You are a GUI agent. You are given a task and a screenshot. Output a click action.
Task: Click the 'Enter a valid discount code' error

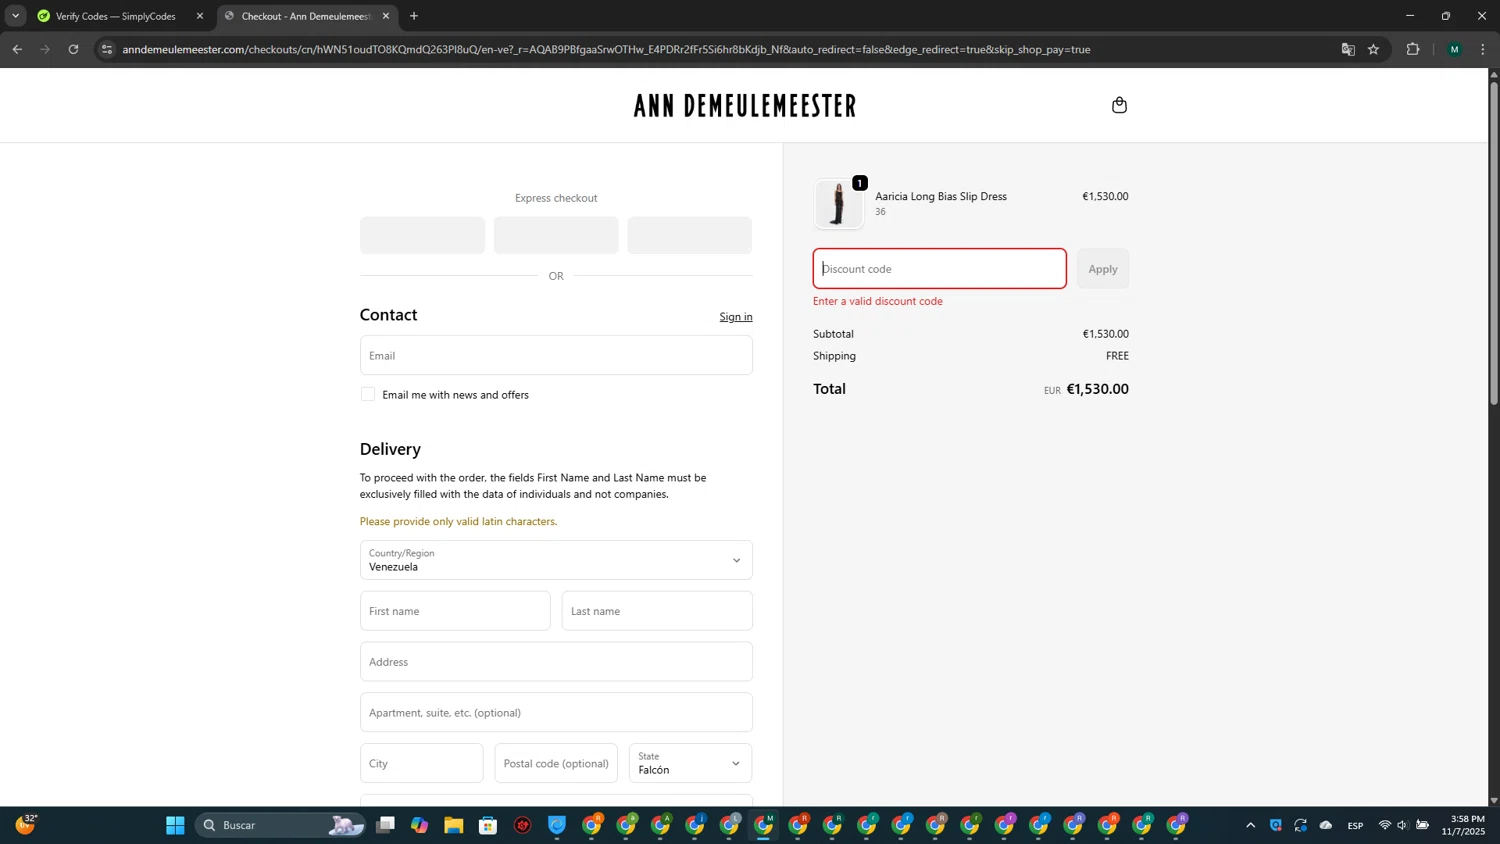[877, 301]
